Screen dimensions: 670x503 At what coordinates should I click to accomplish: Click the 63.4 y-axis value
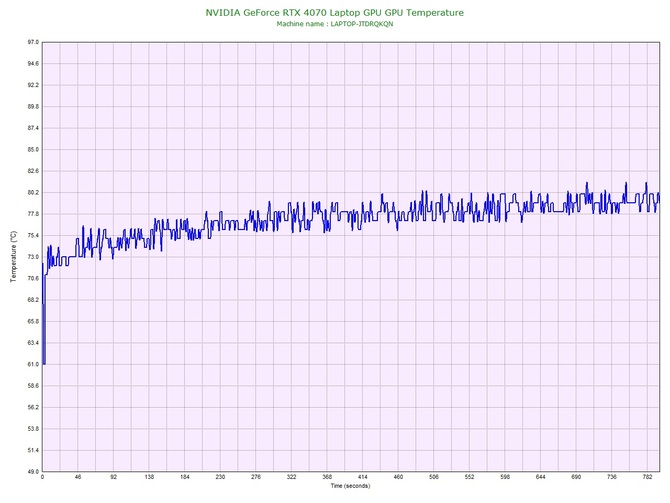pyautogui.click(x=33, y=343)
